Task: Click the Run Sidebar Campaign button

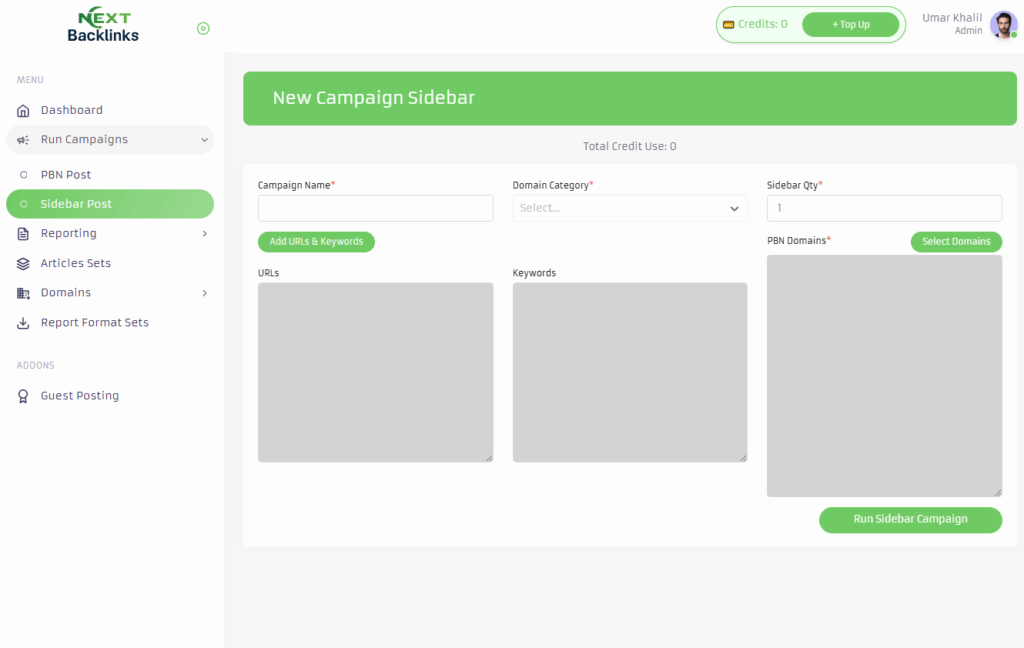Action: click(910, 519)
